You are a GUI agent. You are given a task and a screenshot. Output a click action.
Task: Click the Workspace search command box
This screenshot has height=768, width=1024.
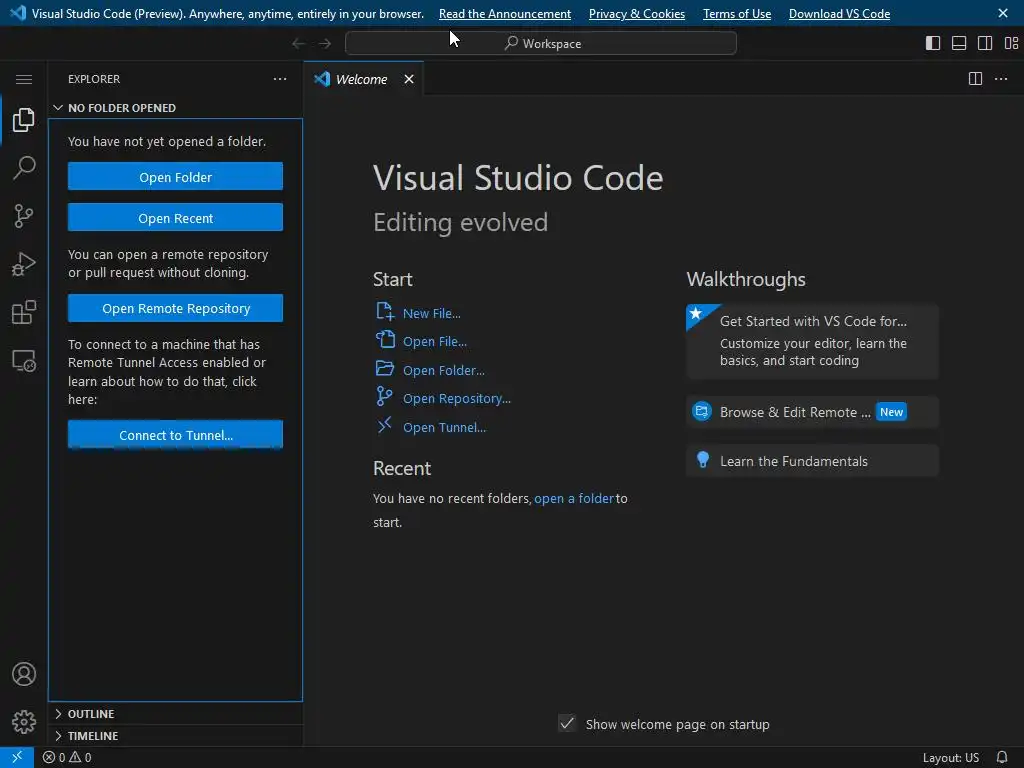(x=541, y=43)
